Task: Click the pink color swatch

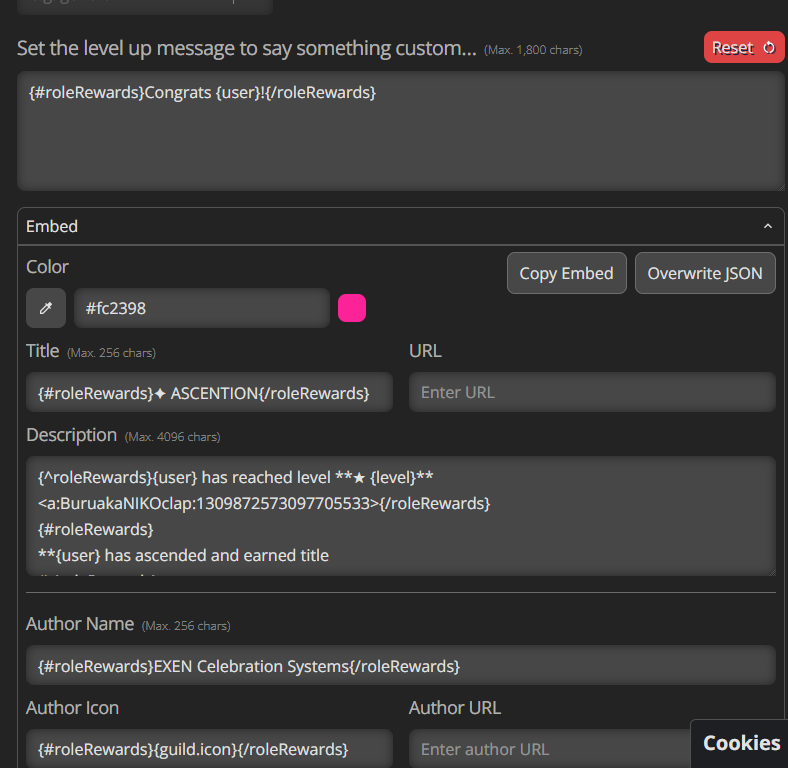Action: 352,308
